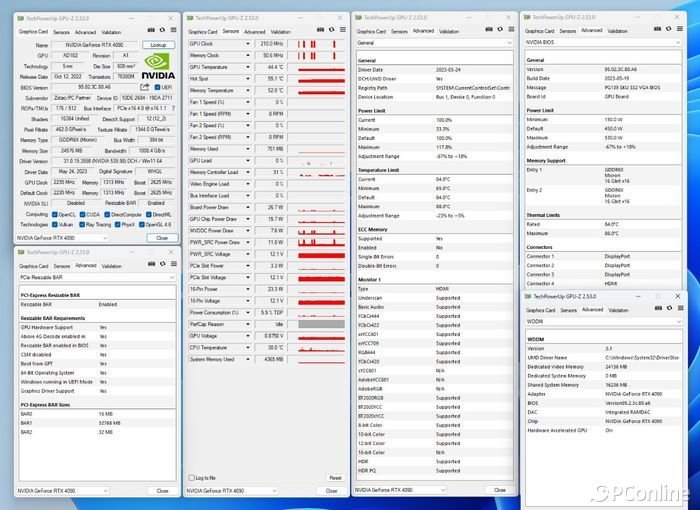Click refresh icon in PCIe Resizable BAR window
Viewport: 700px width, 510px height.
click(163, 264)
